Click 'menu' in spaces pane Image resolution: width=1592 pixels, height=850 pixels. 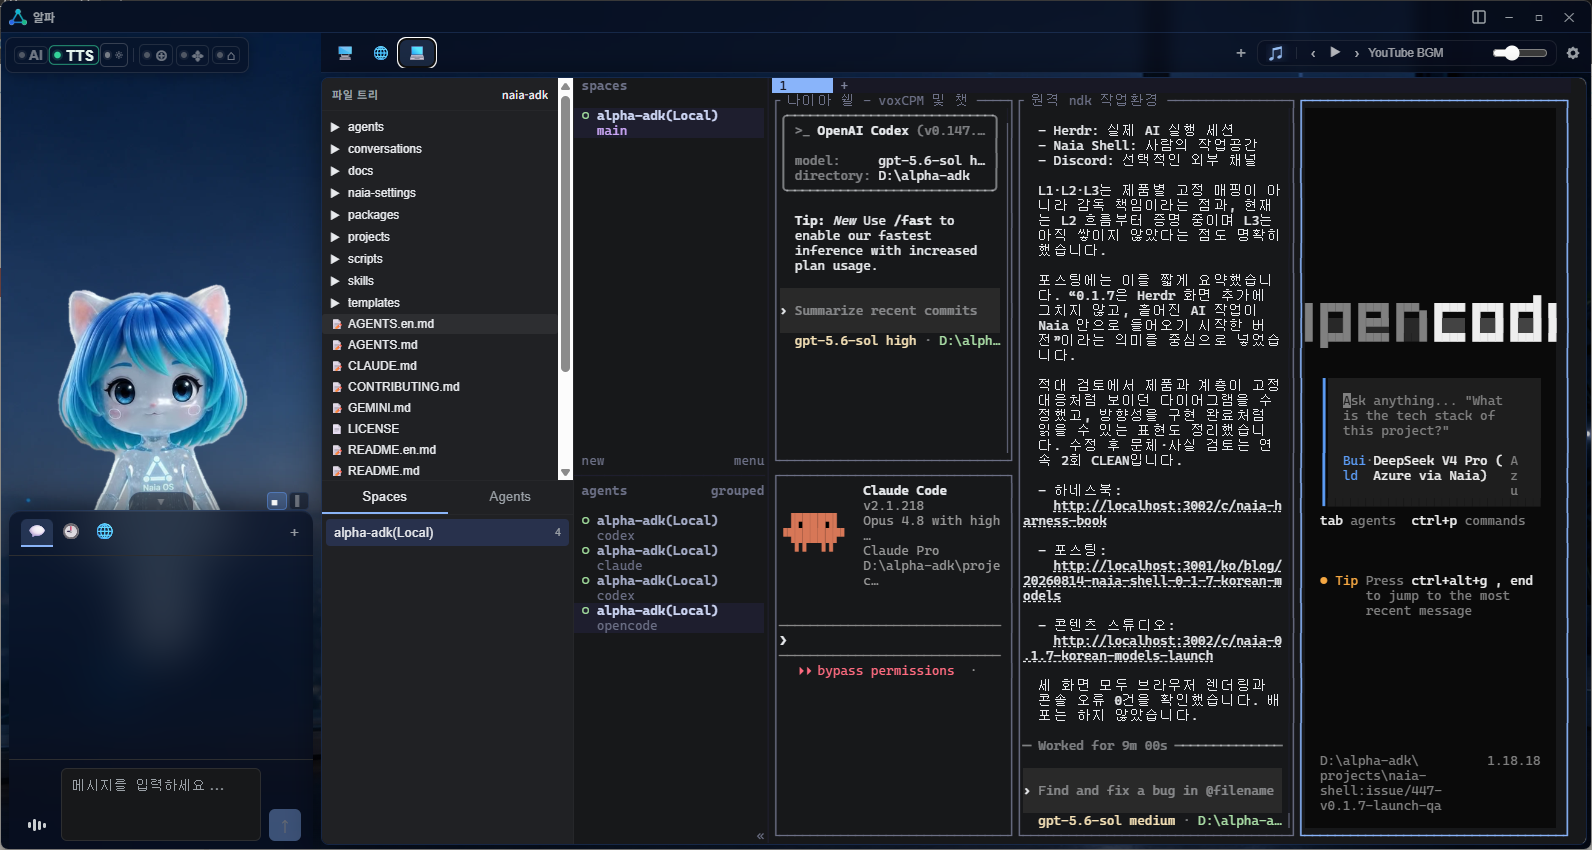click(x=749, y=461)
